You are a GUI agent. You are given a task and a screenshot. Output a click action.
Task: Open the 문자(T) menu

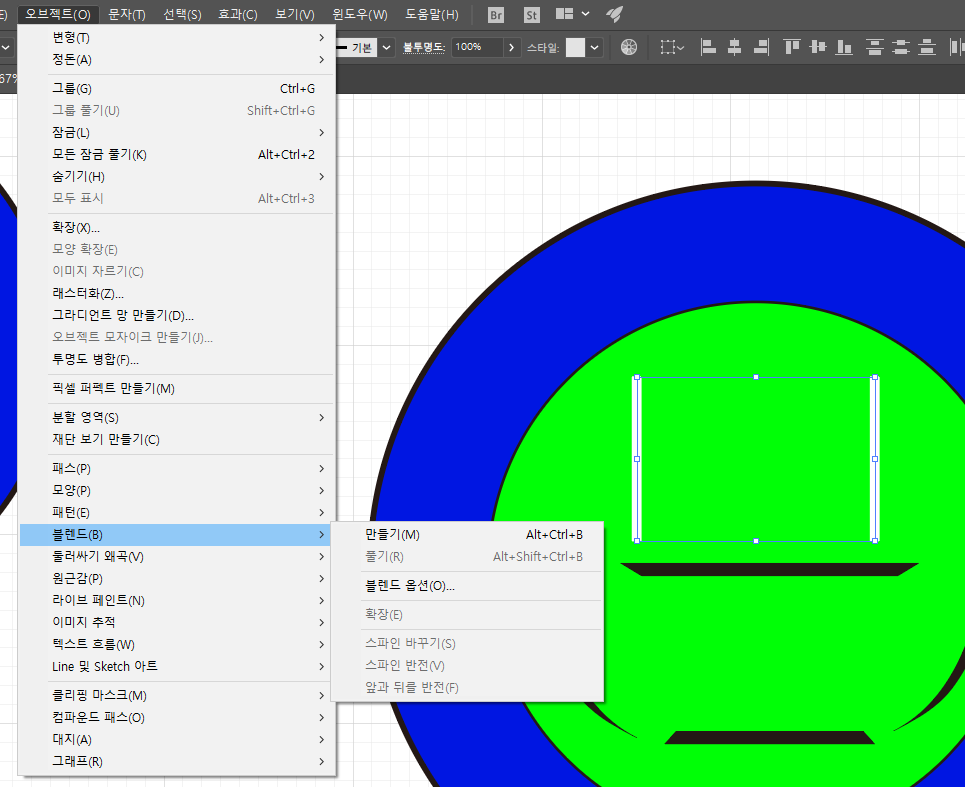(x=127, y=14)
